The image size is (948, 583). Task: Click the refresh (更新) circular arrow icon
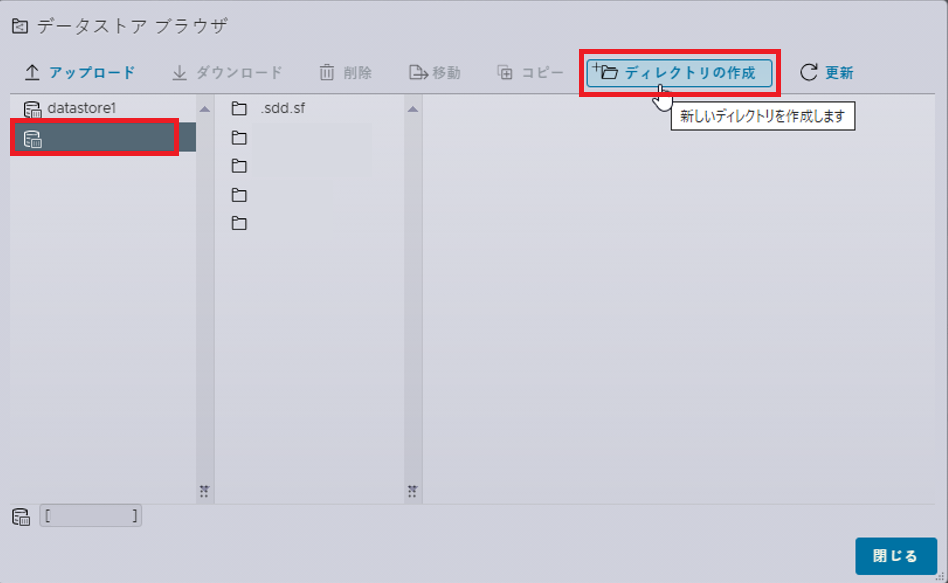(808, 73)
